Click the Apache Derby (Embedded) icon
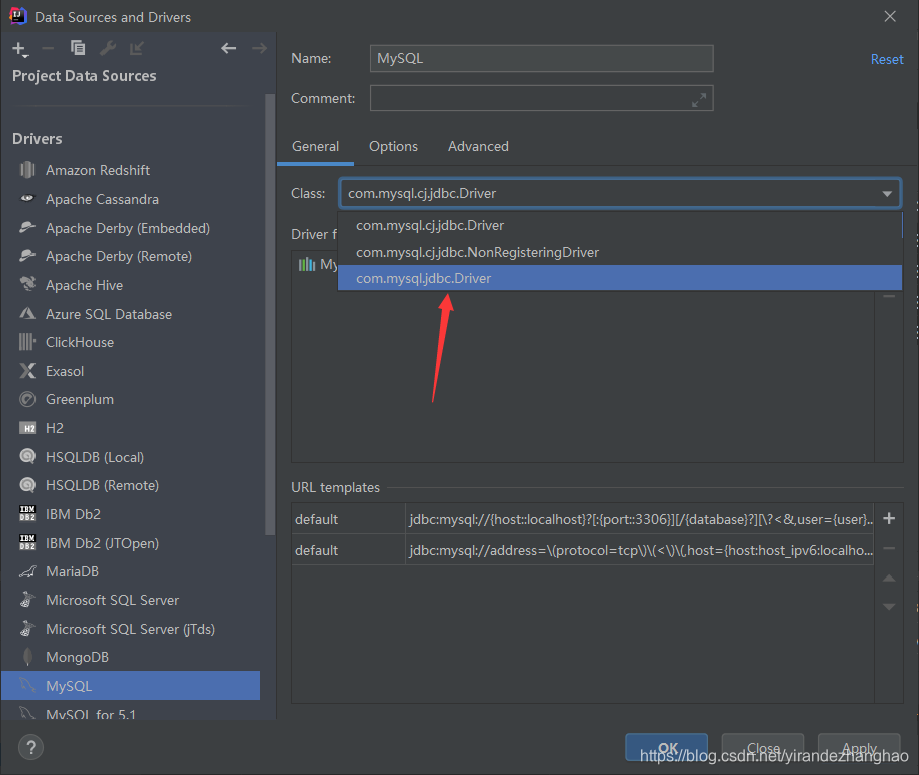Viewport: 919px width, 775px height. [x=28, y=227]
